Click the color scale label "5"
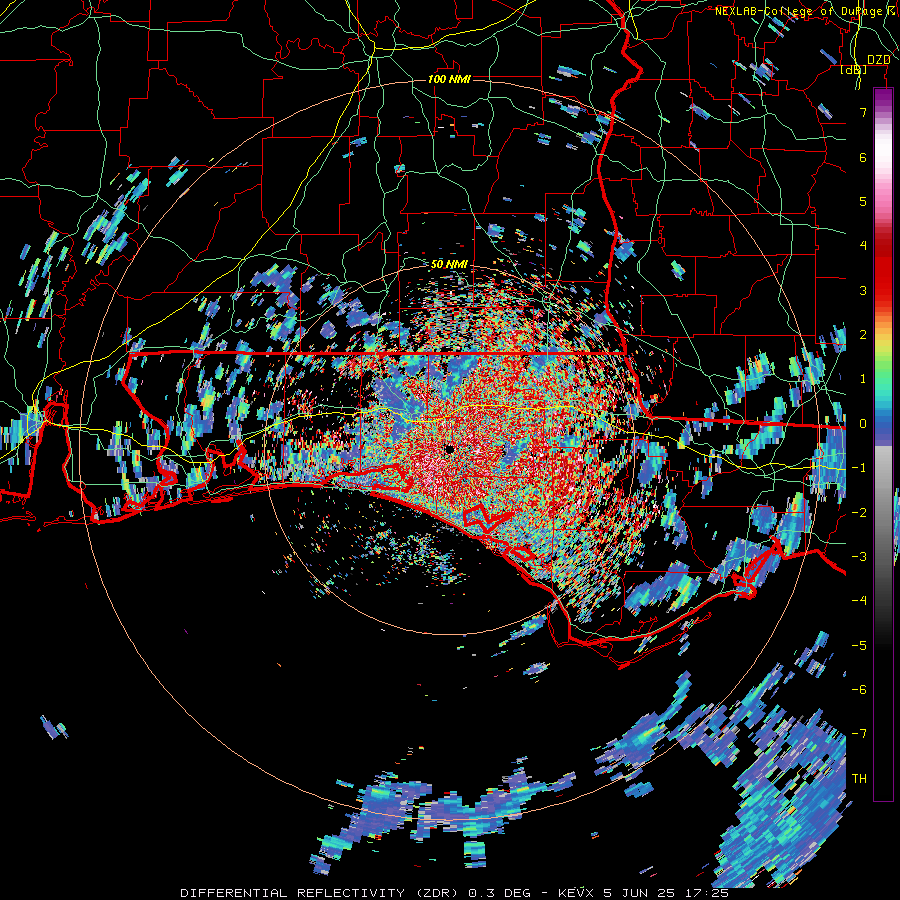This screenshot has width=900, height=900. click(x=863, y=201)
